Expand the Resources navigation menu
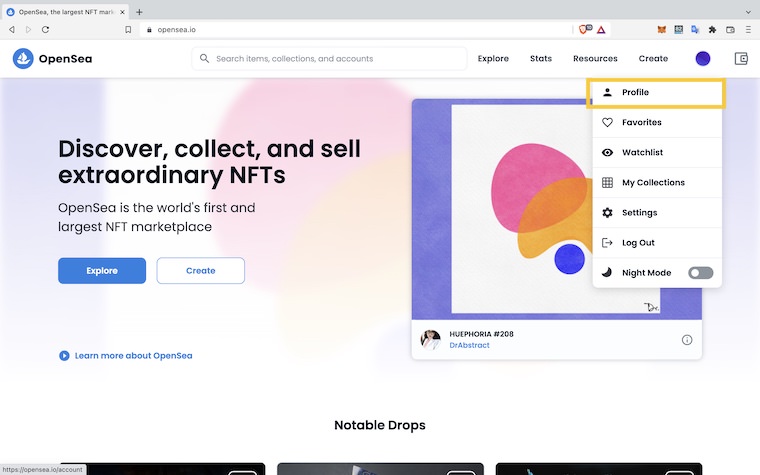The height and width of the screenshot is (475, 760). [595, 59]
